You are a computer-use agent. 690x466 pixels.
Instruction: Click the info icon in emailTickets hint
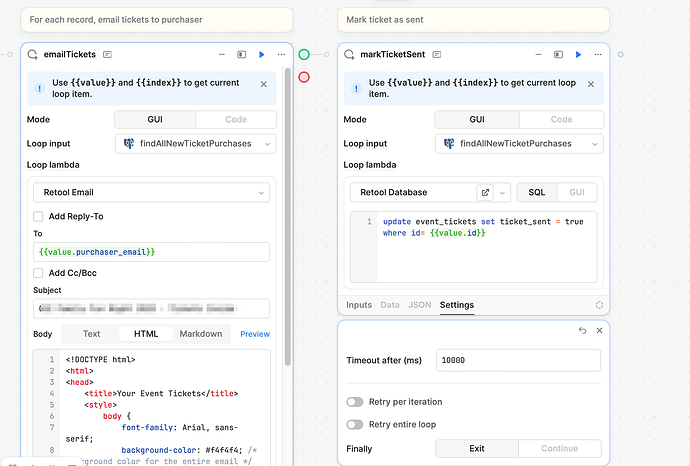pyautogui.click(x=40, y=88)
